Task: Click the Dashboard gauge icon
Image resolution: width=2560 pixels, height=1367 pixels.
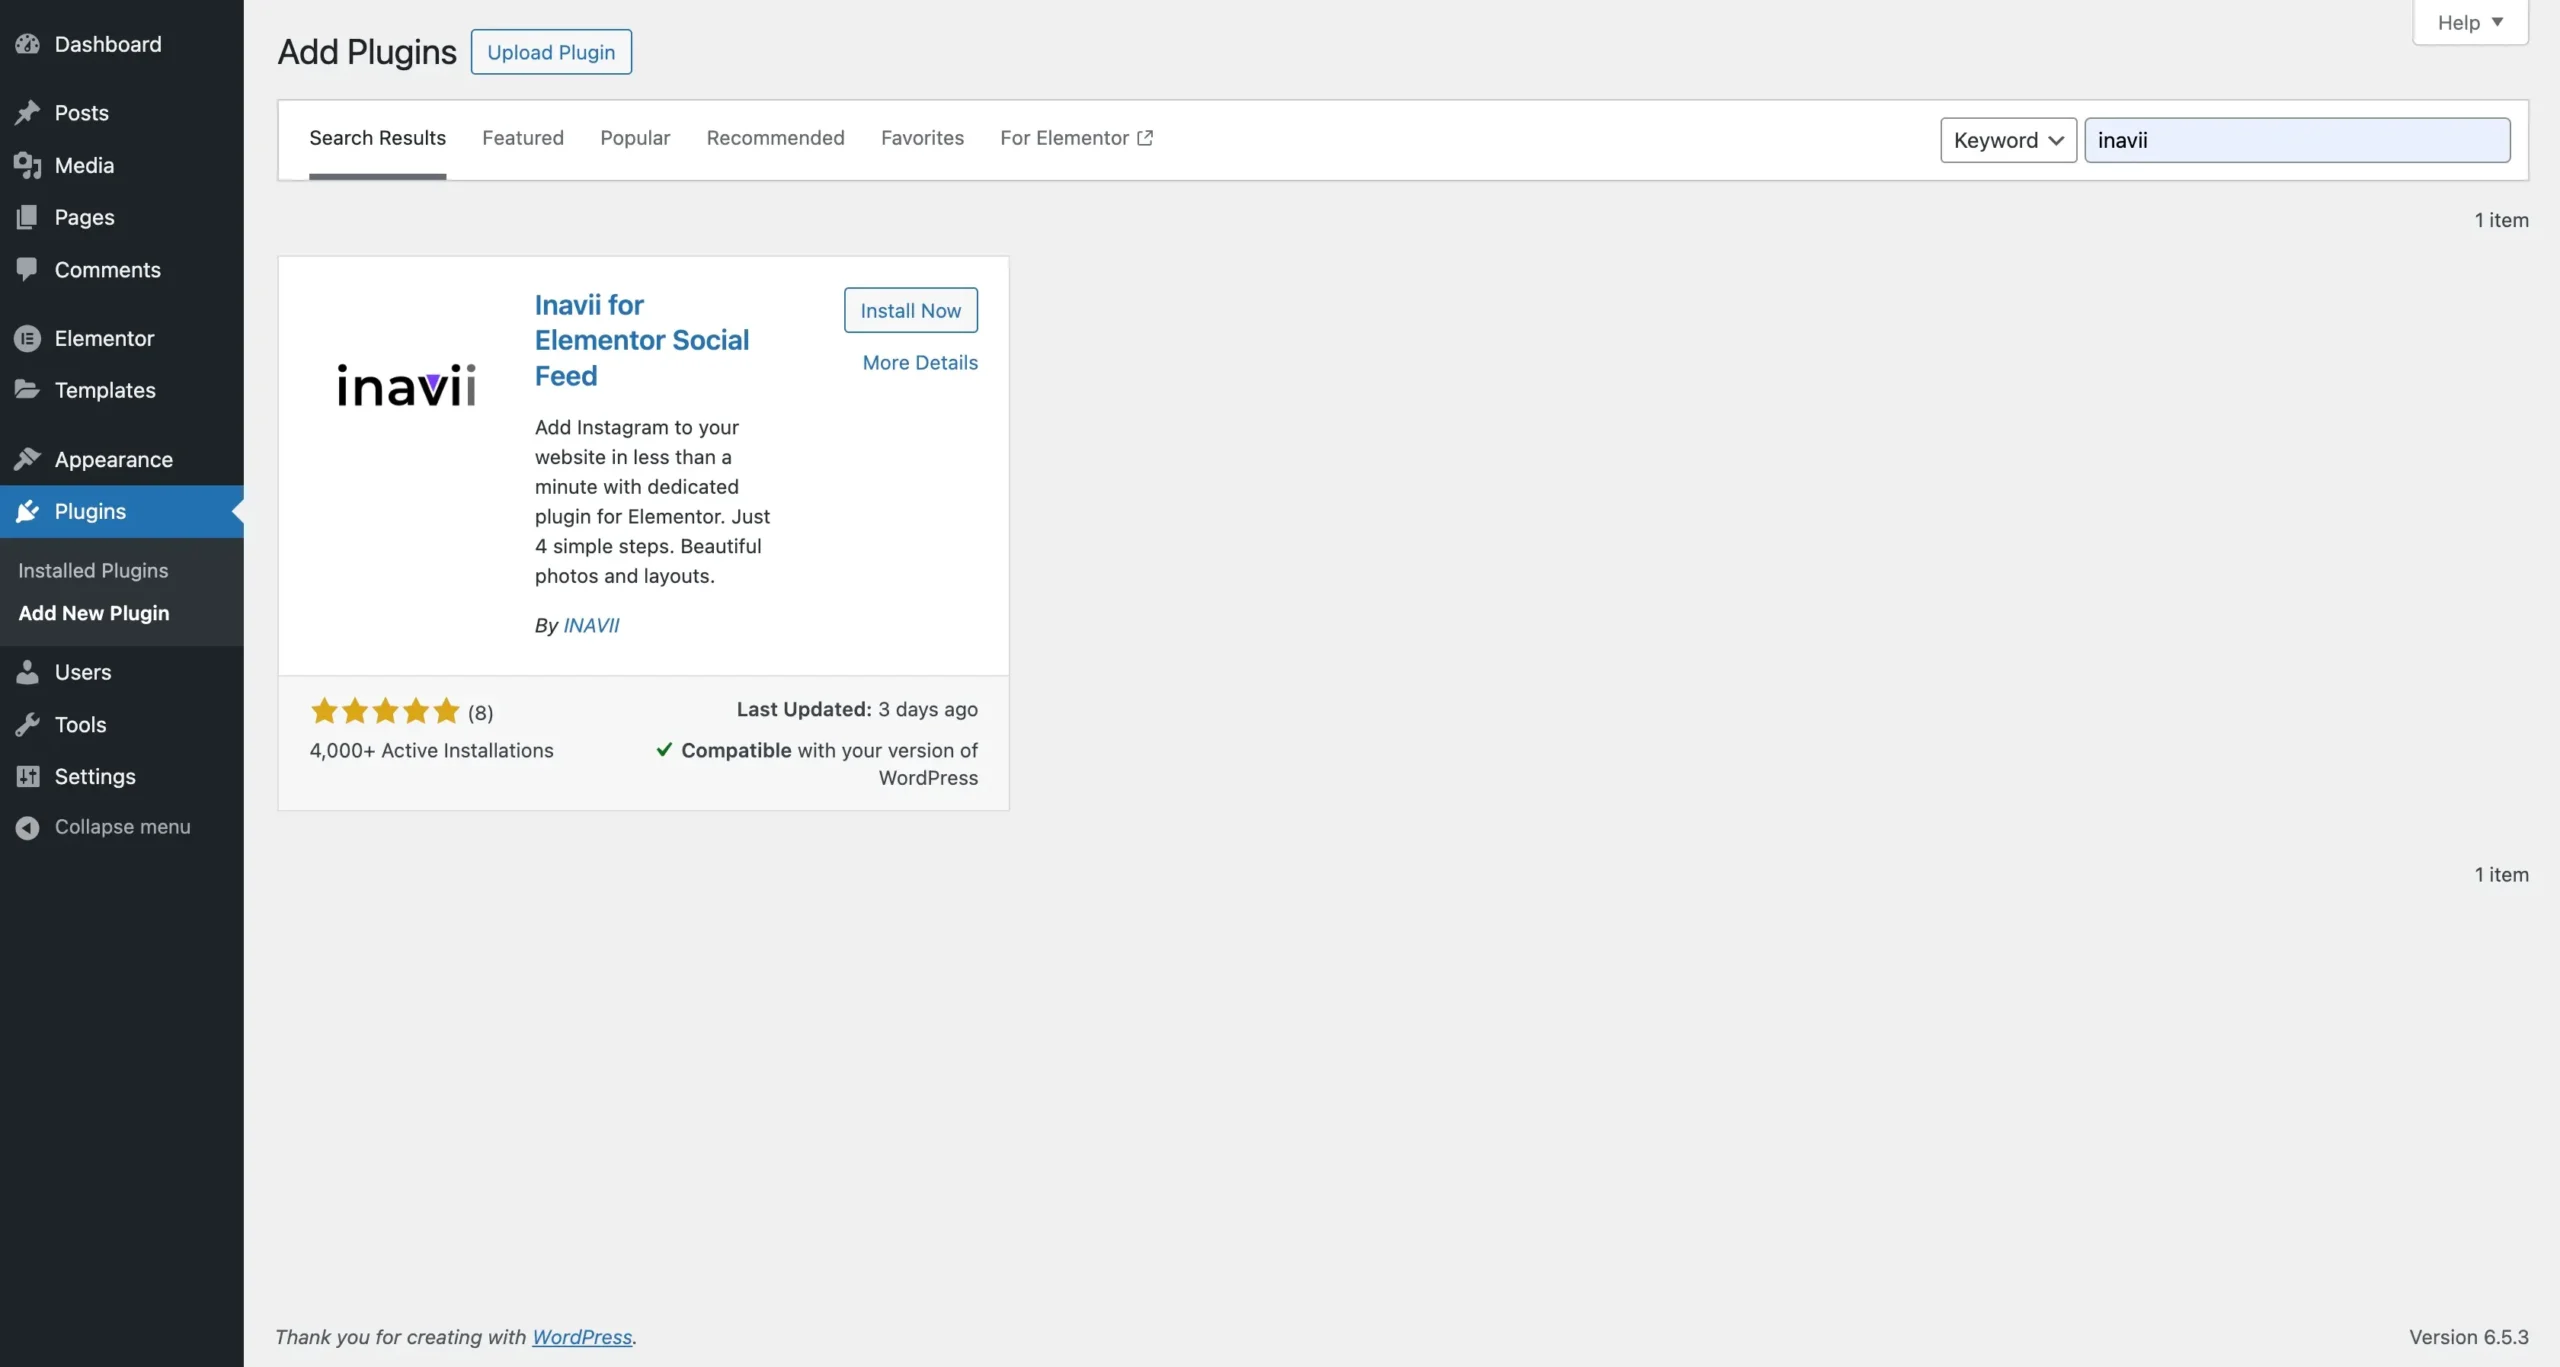Action: point(27,44)
